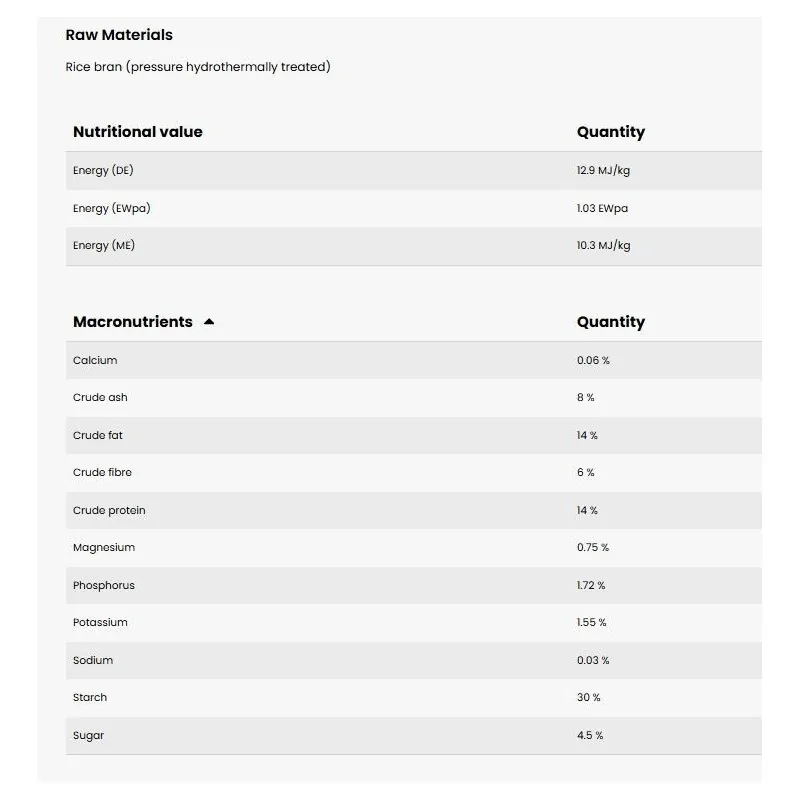
Task: Click the Crude fat row label
Action: [x=98, y=435]
